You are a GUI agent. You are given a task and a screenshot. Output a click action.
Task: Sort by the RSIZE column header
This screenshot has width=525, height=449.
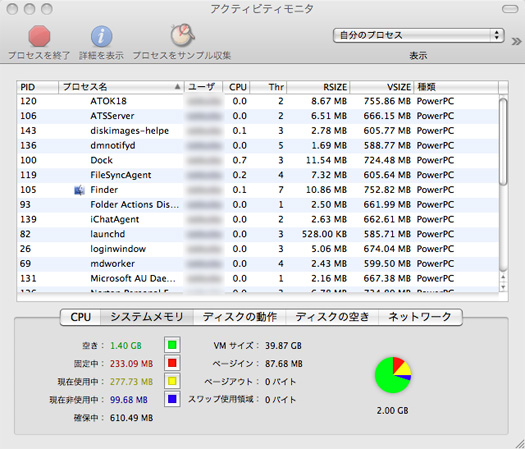(318, 87)
